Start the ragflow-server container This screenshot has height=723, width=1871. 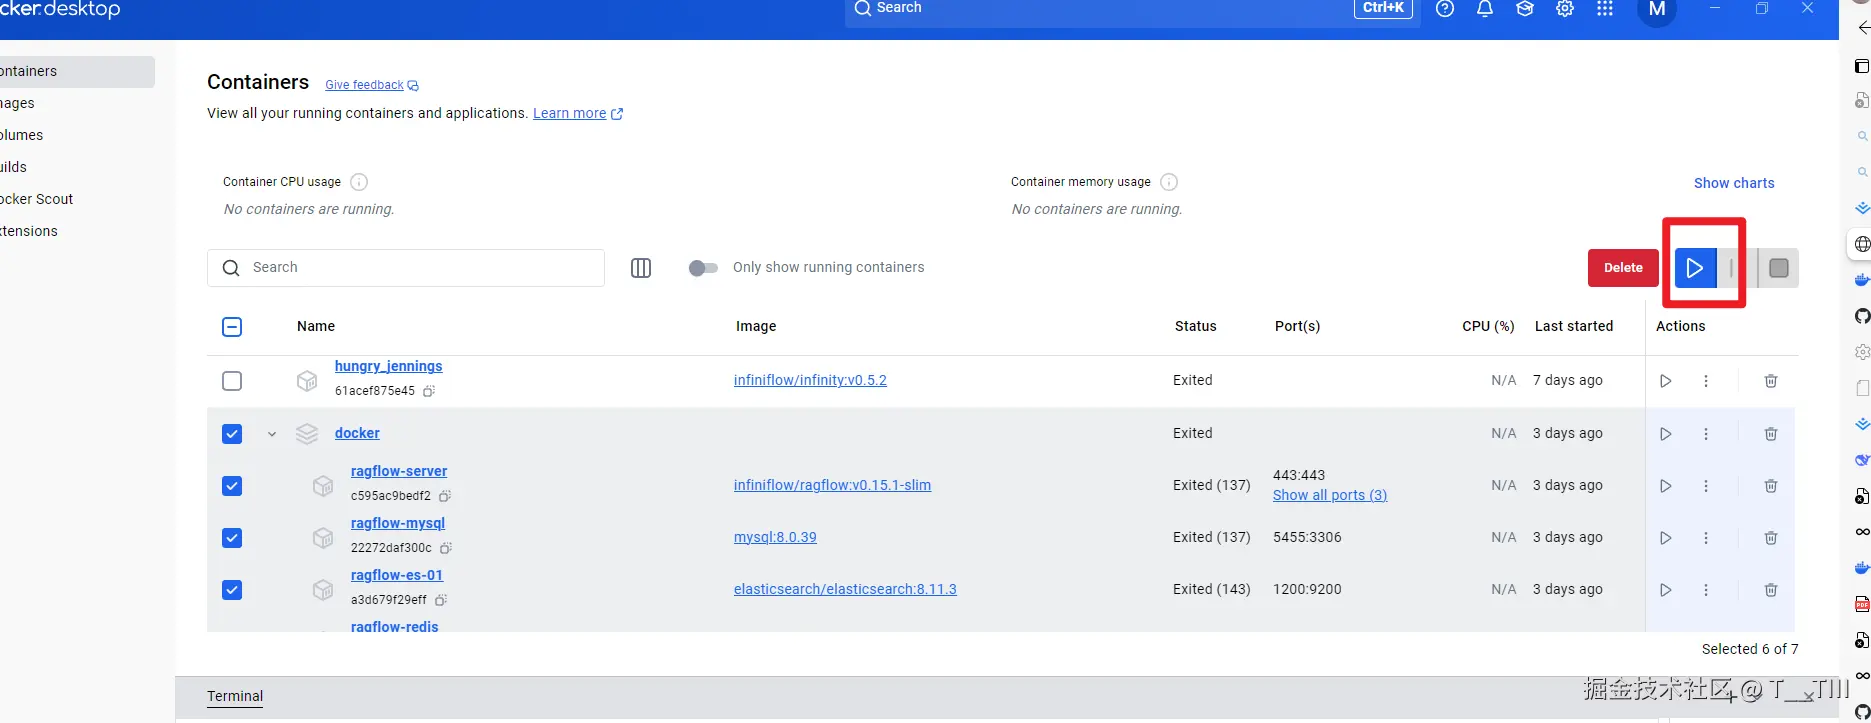click(1665, 486)
